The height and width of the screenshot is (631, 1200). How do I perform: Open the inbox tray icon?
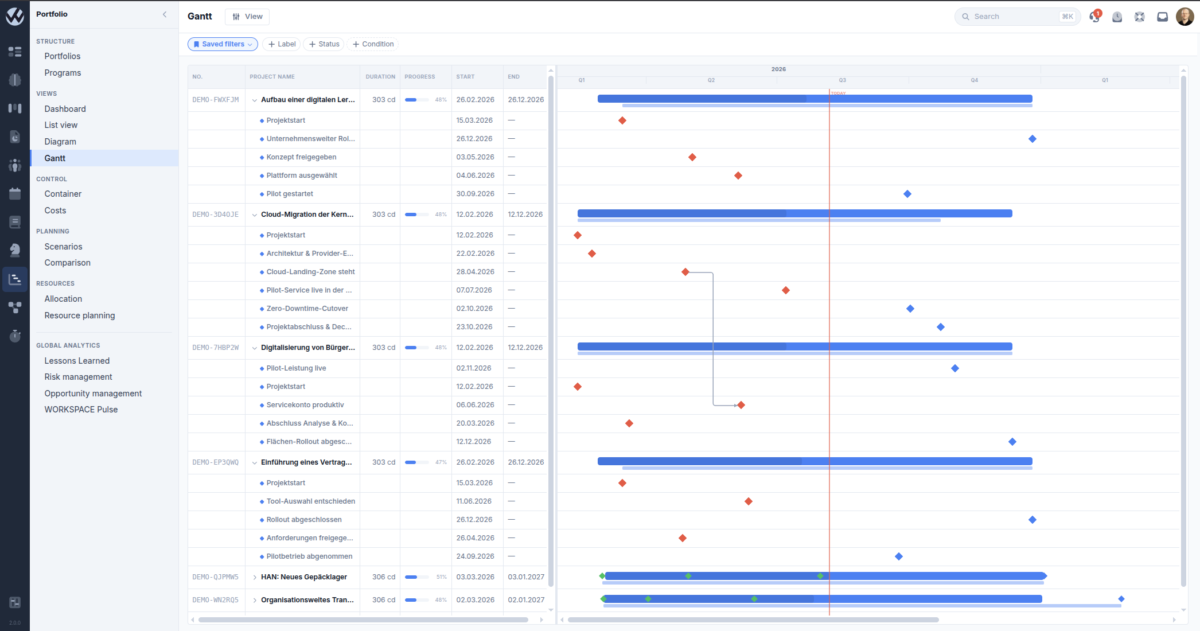point(1162,17)
